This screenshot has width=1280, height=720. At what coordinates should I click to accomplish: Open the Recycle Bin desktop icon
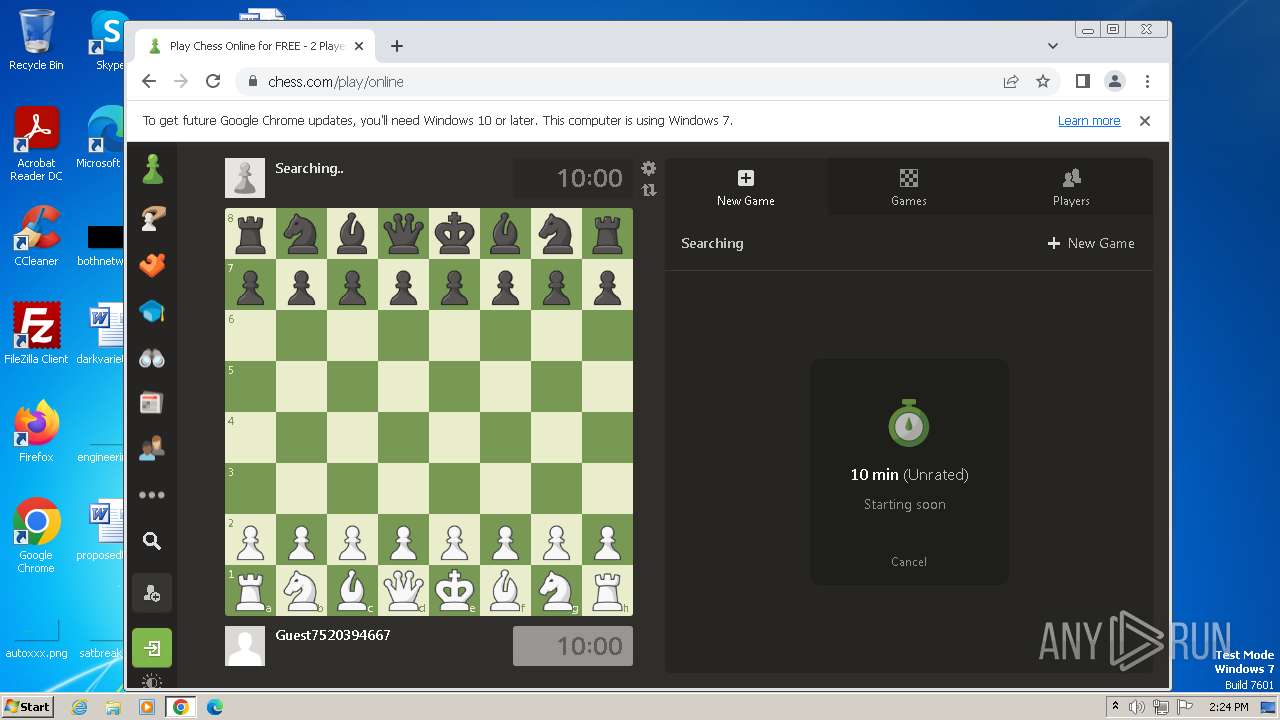pos(36,39)
